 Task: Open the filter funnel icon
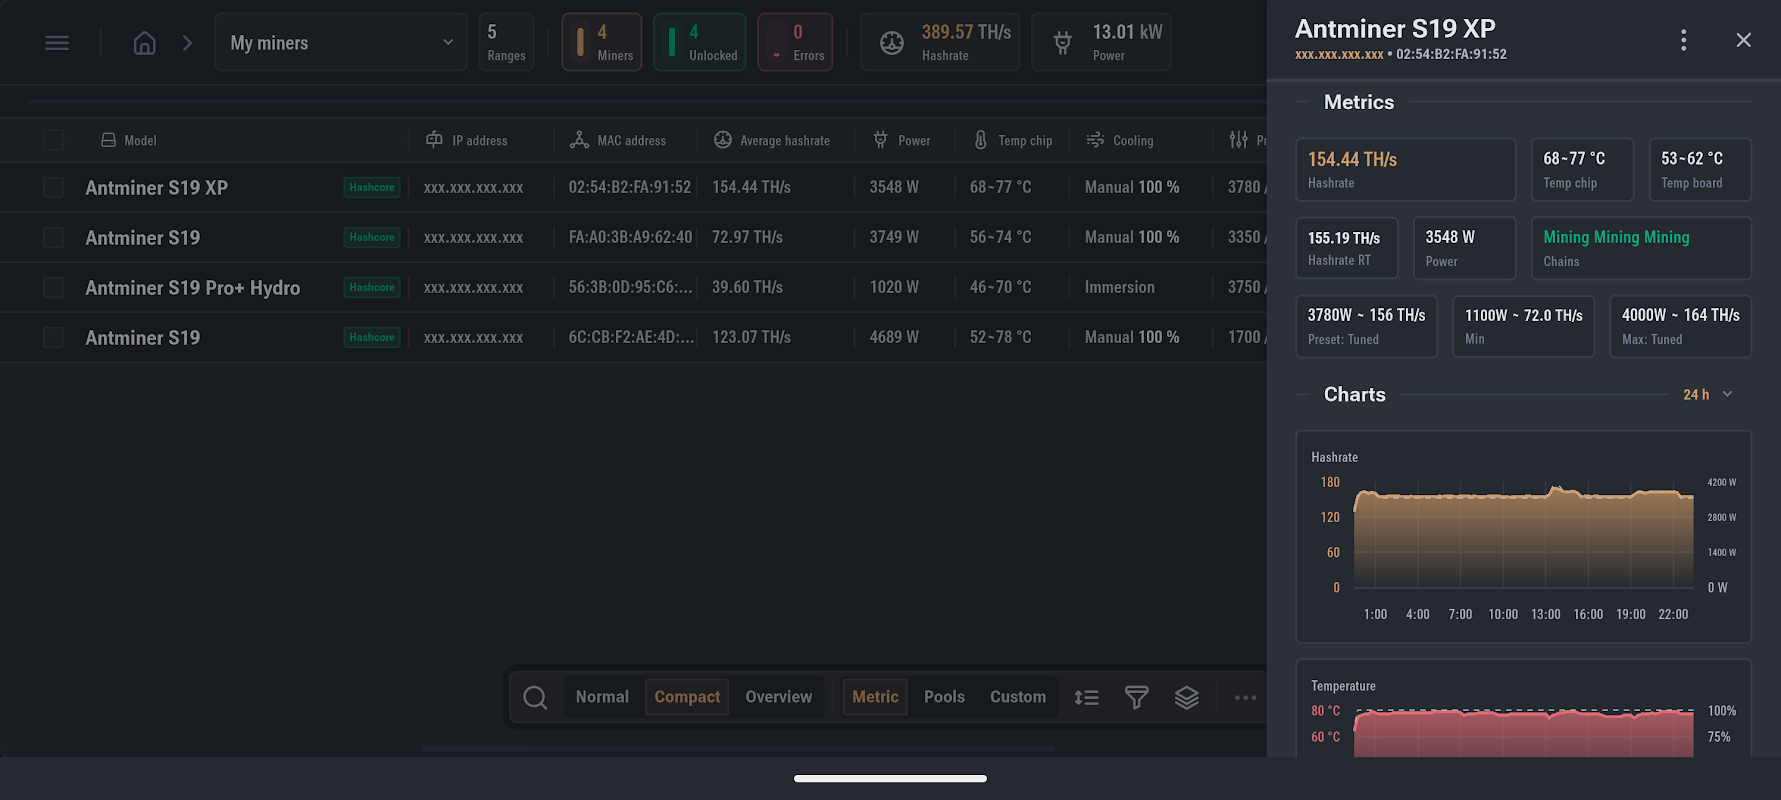click(x=1137, y=697)
